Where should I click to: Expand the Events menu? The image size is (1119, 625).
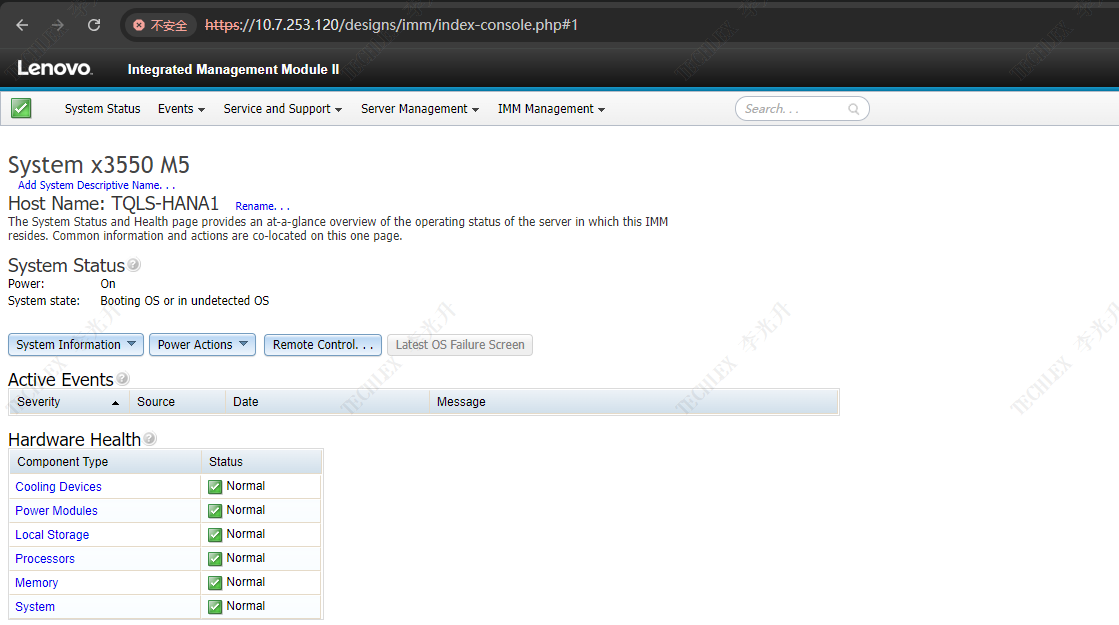[x=181, y=108]
